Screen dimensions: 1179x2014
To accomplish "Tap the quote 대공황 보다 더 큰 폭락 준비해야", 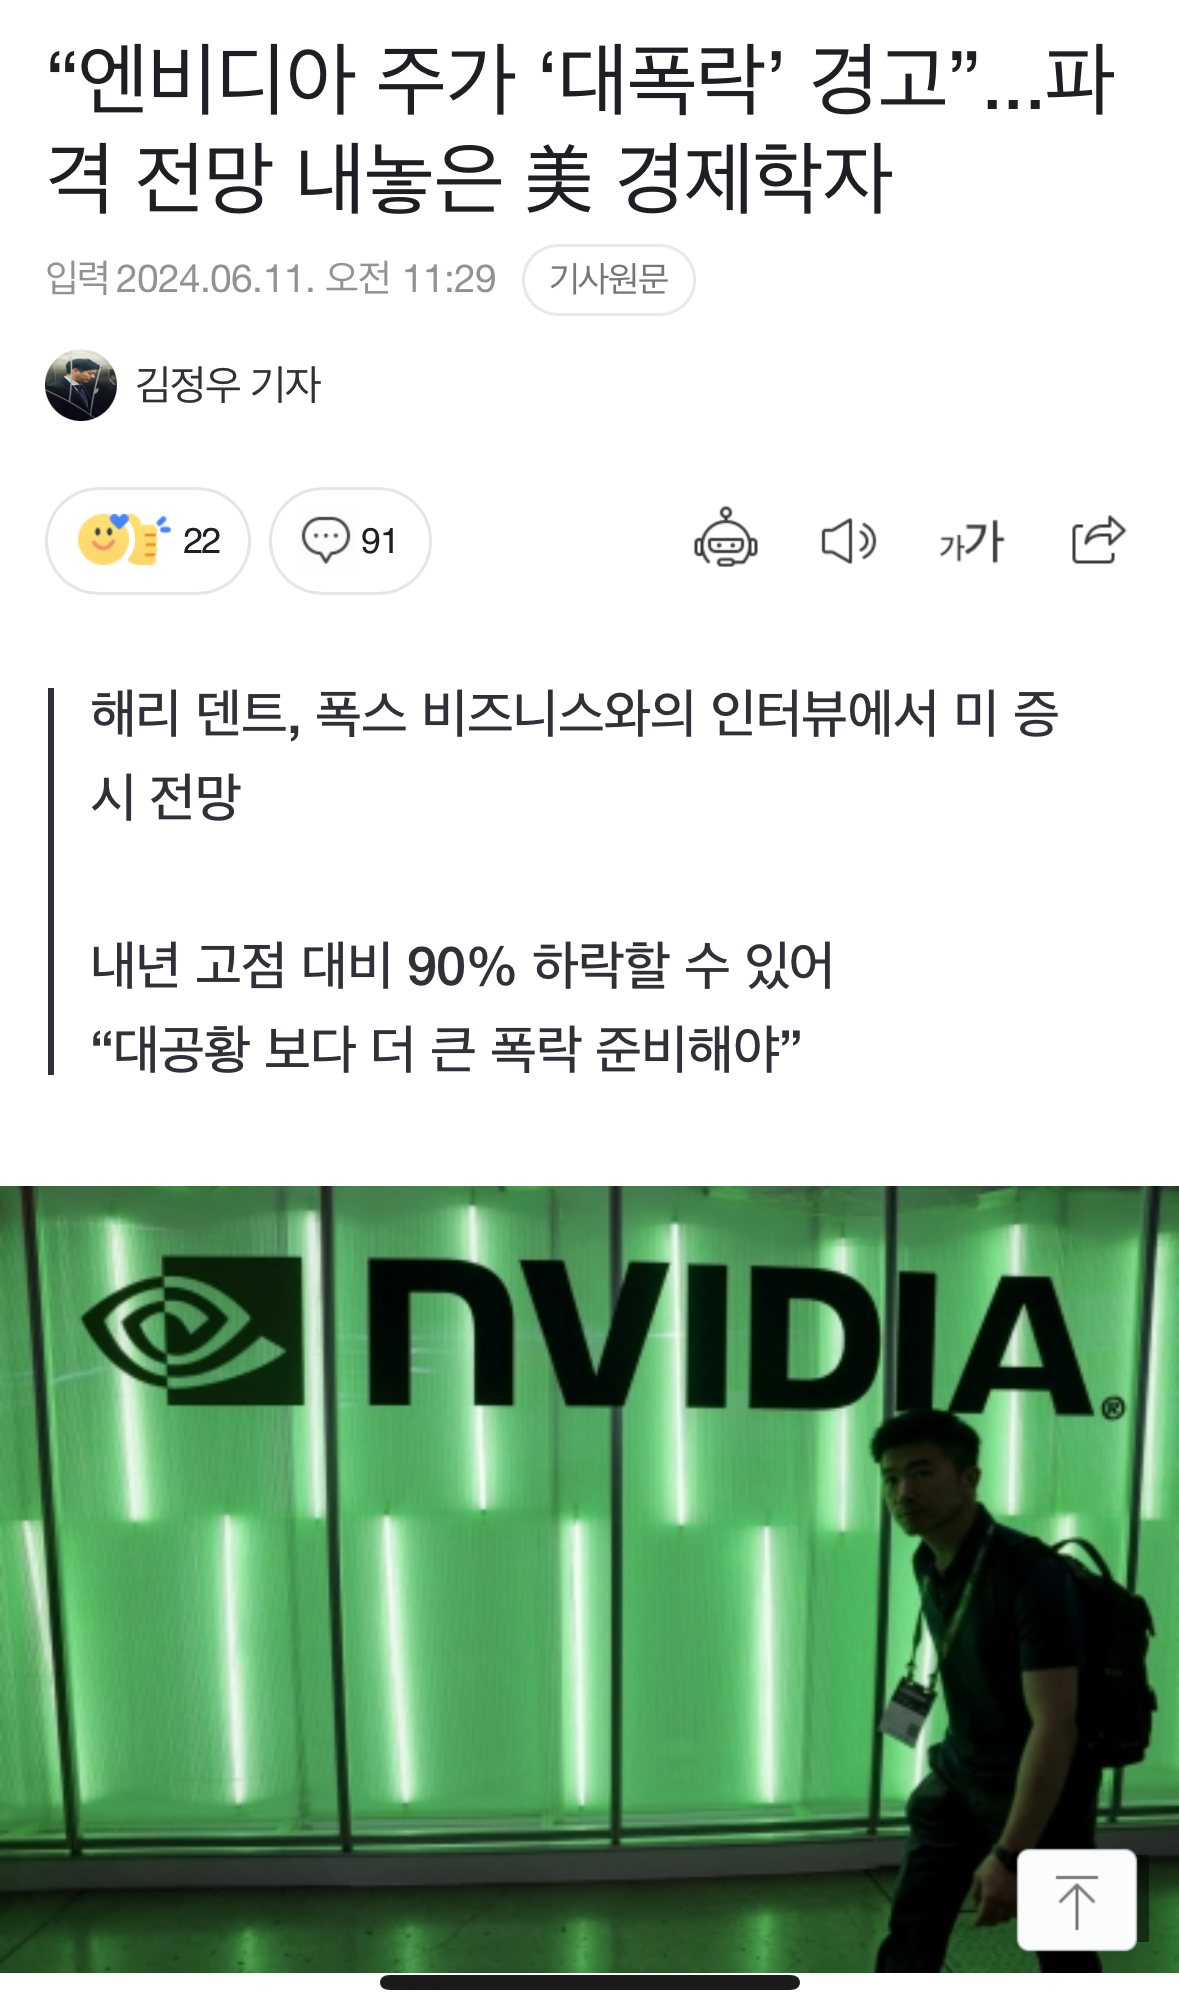I will point(446,1049).
